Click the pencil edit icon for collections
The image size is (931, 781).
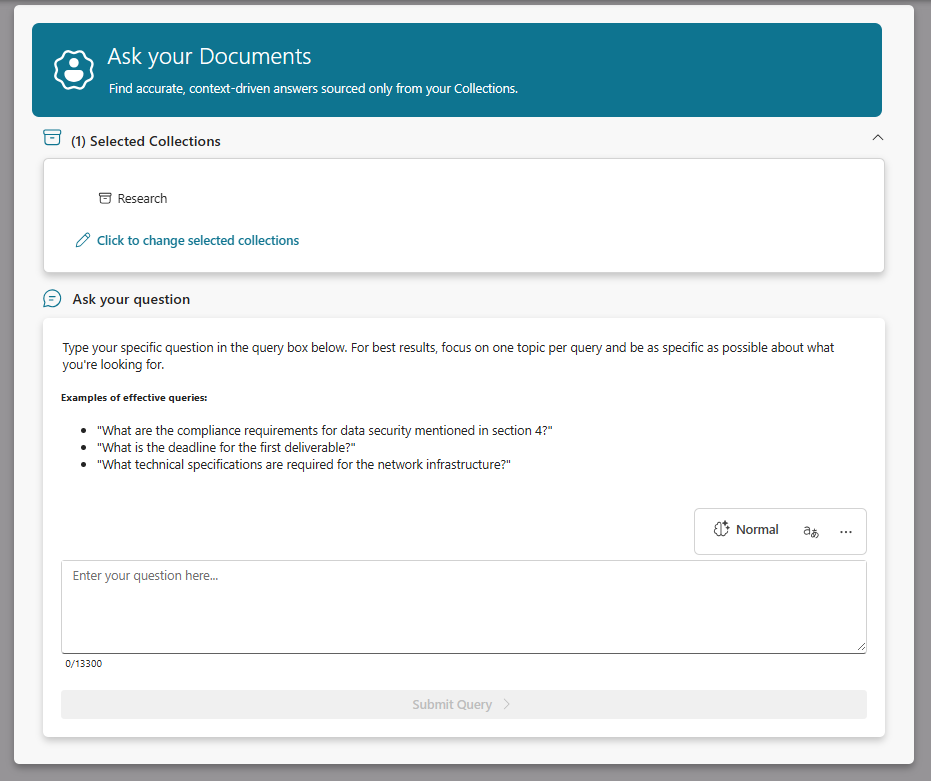pyautogui.click(x=83, y=241)
